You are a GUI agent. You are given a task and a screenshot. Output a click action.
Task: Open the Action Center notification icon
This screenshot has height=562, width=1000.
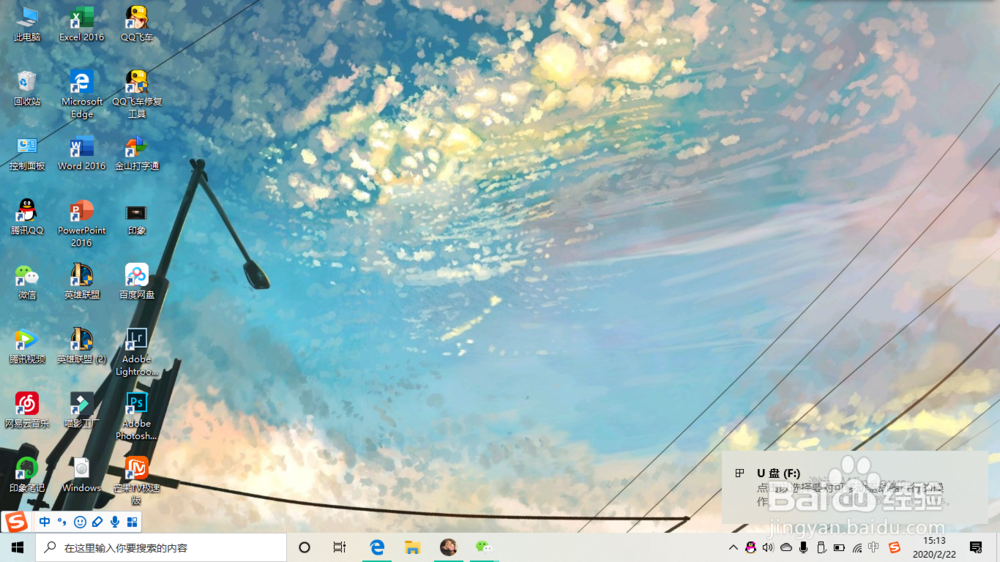pos(976,547)
